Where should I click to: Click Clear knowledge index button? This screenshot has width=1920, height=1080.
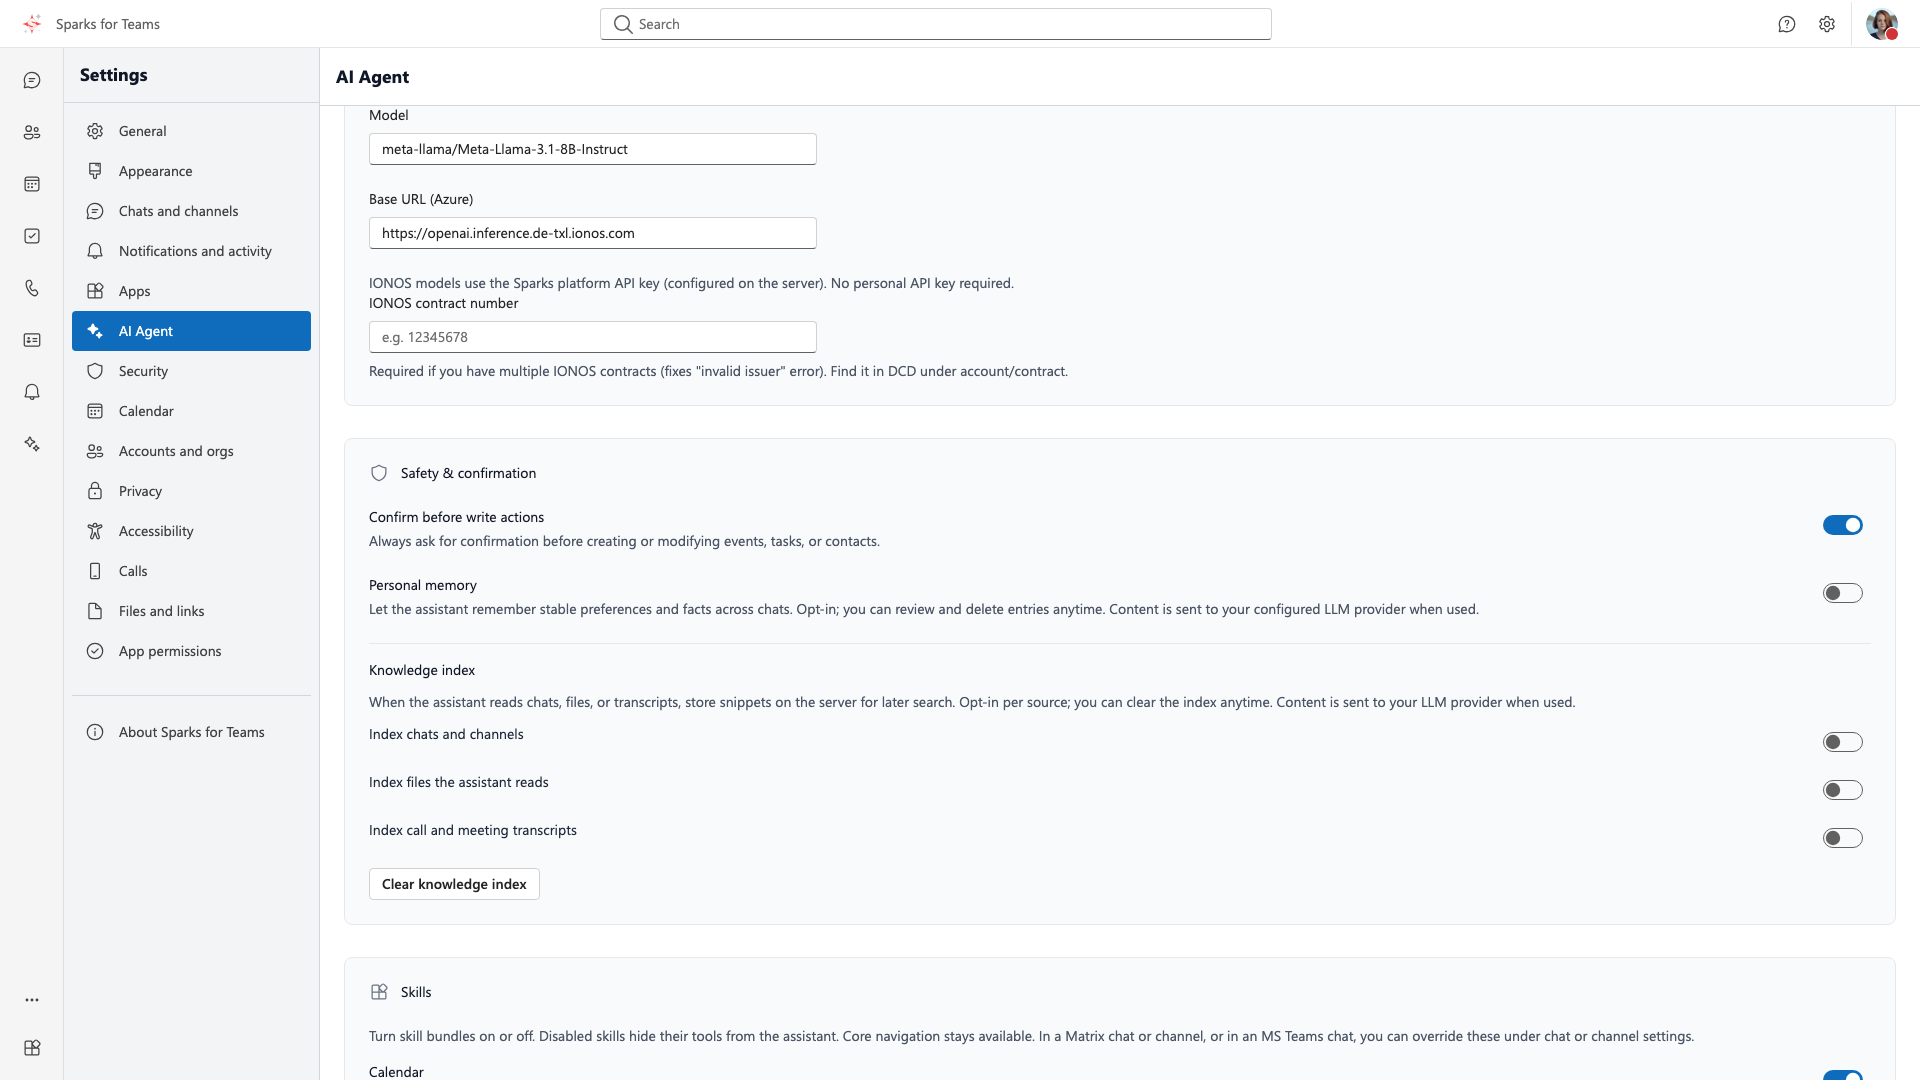[x=454, y=884]
